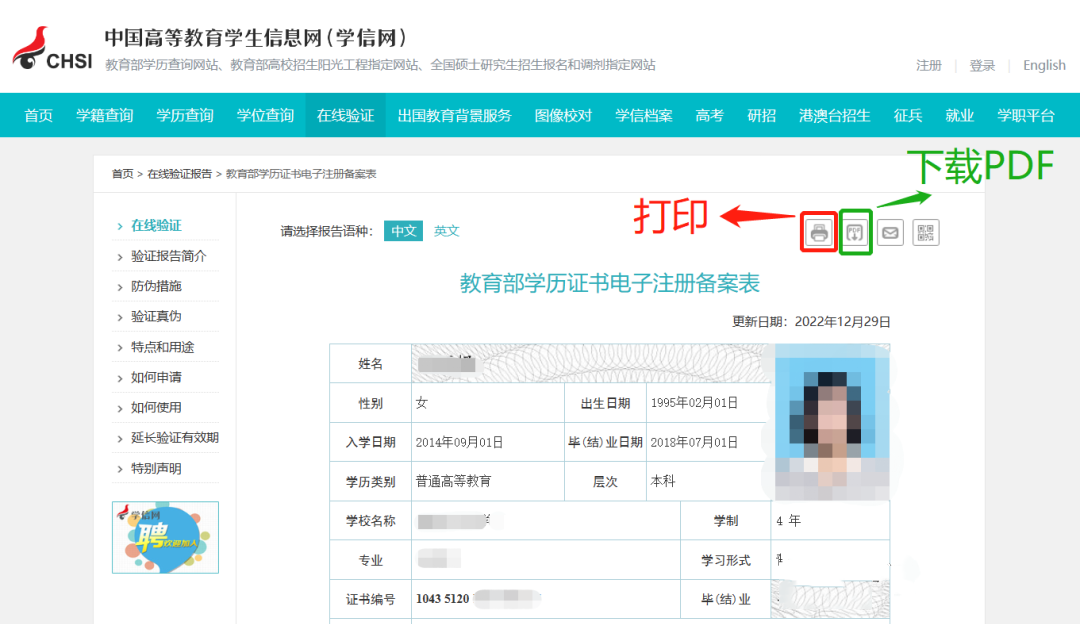Click the email report icon
The image size is (1080, 624).
pos(889,231)
